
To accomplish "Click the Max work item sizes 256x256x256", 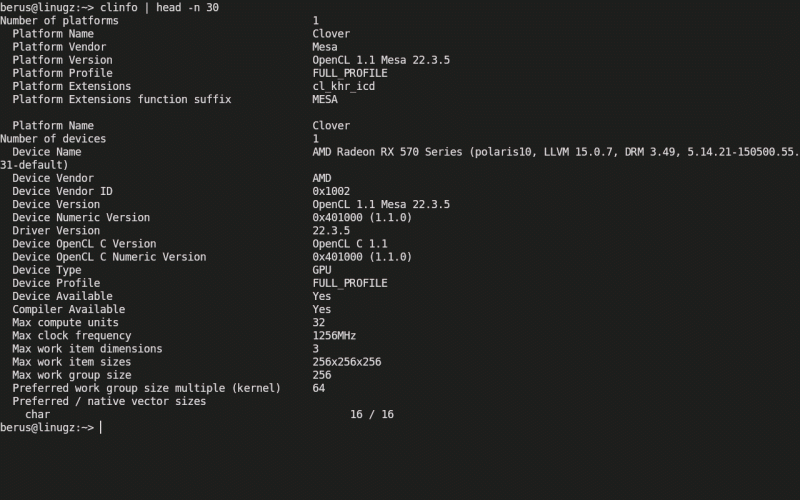I will 346,362.
